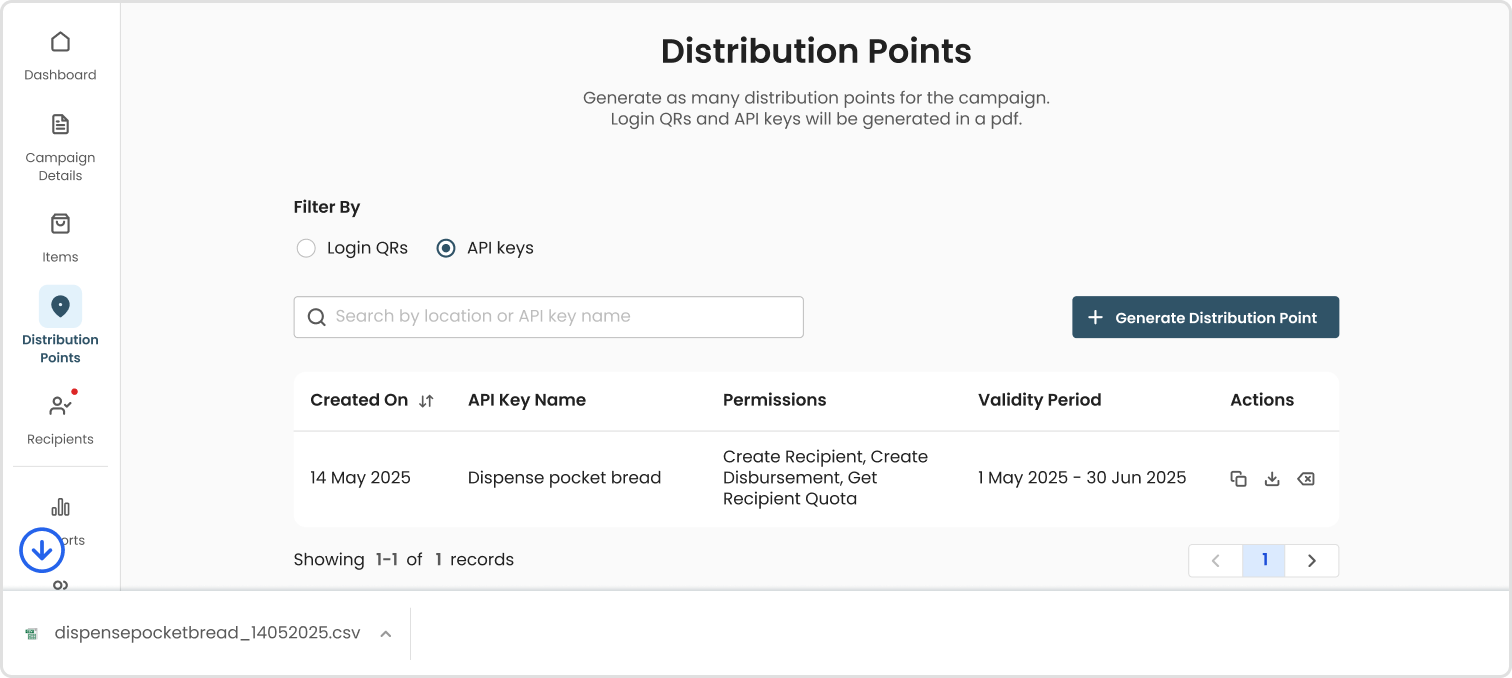Click the Dashboard menu label
This screenshot has width=1512, height=678.
tap(60, 75)
